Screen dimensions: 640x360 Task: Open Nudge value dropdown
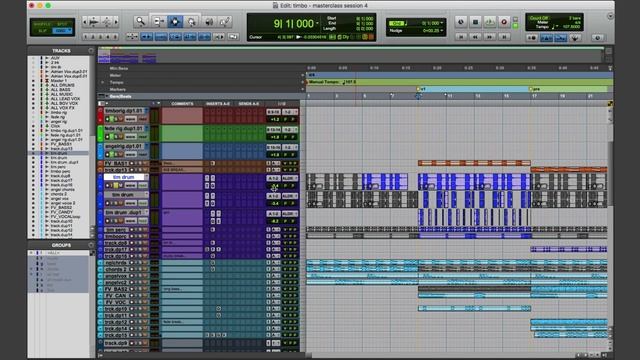[x=442, y=31]
